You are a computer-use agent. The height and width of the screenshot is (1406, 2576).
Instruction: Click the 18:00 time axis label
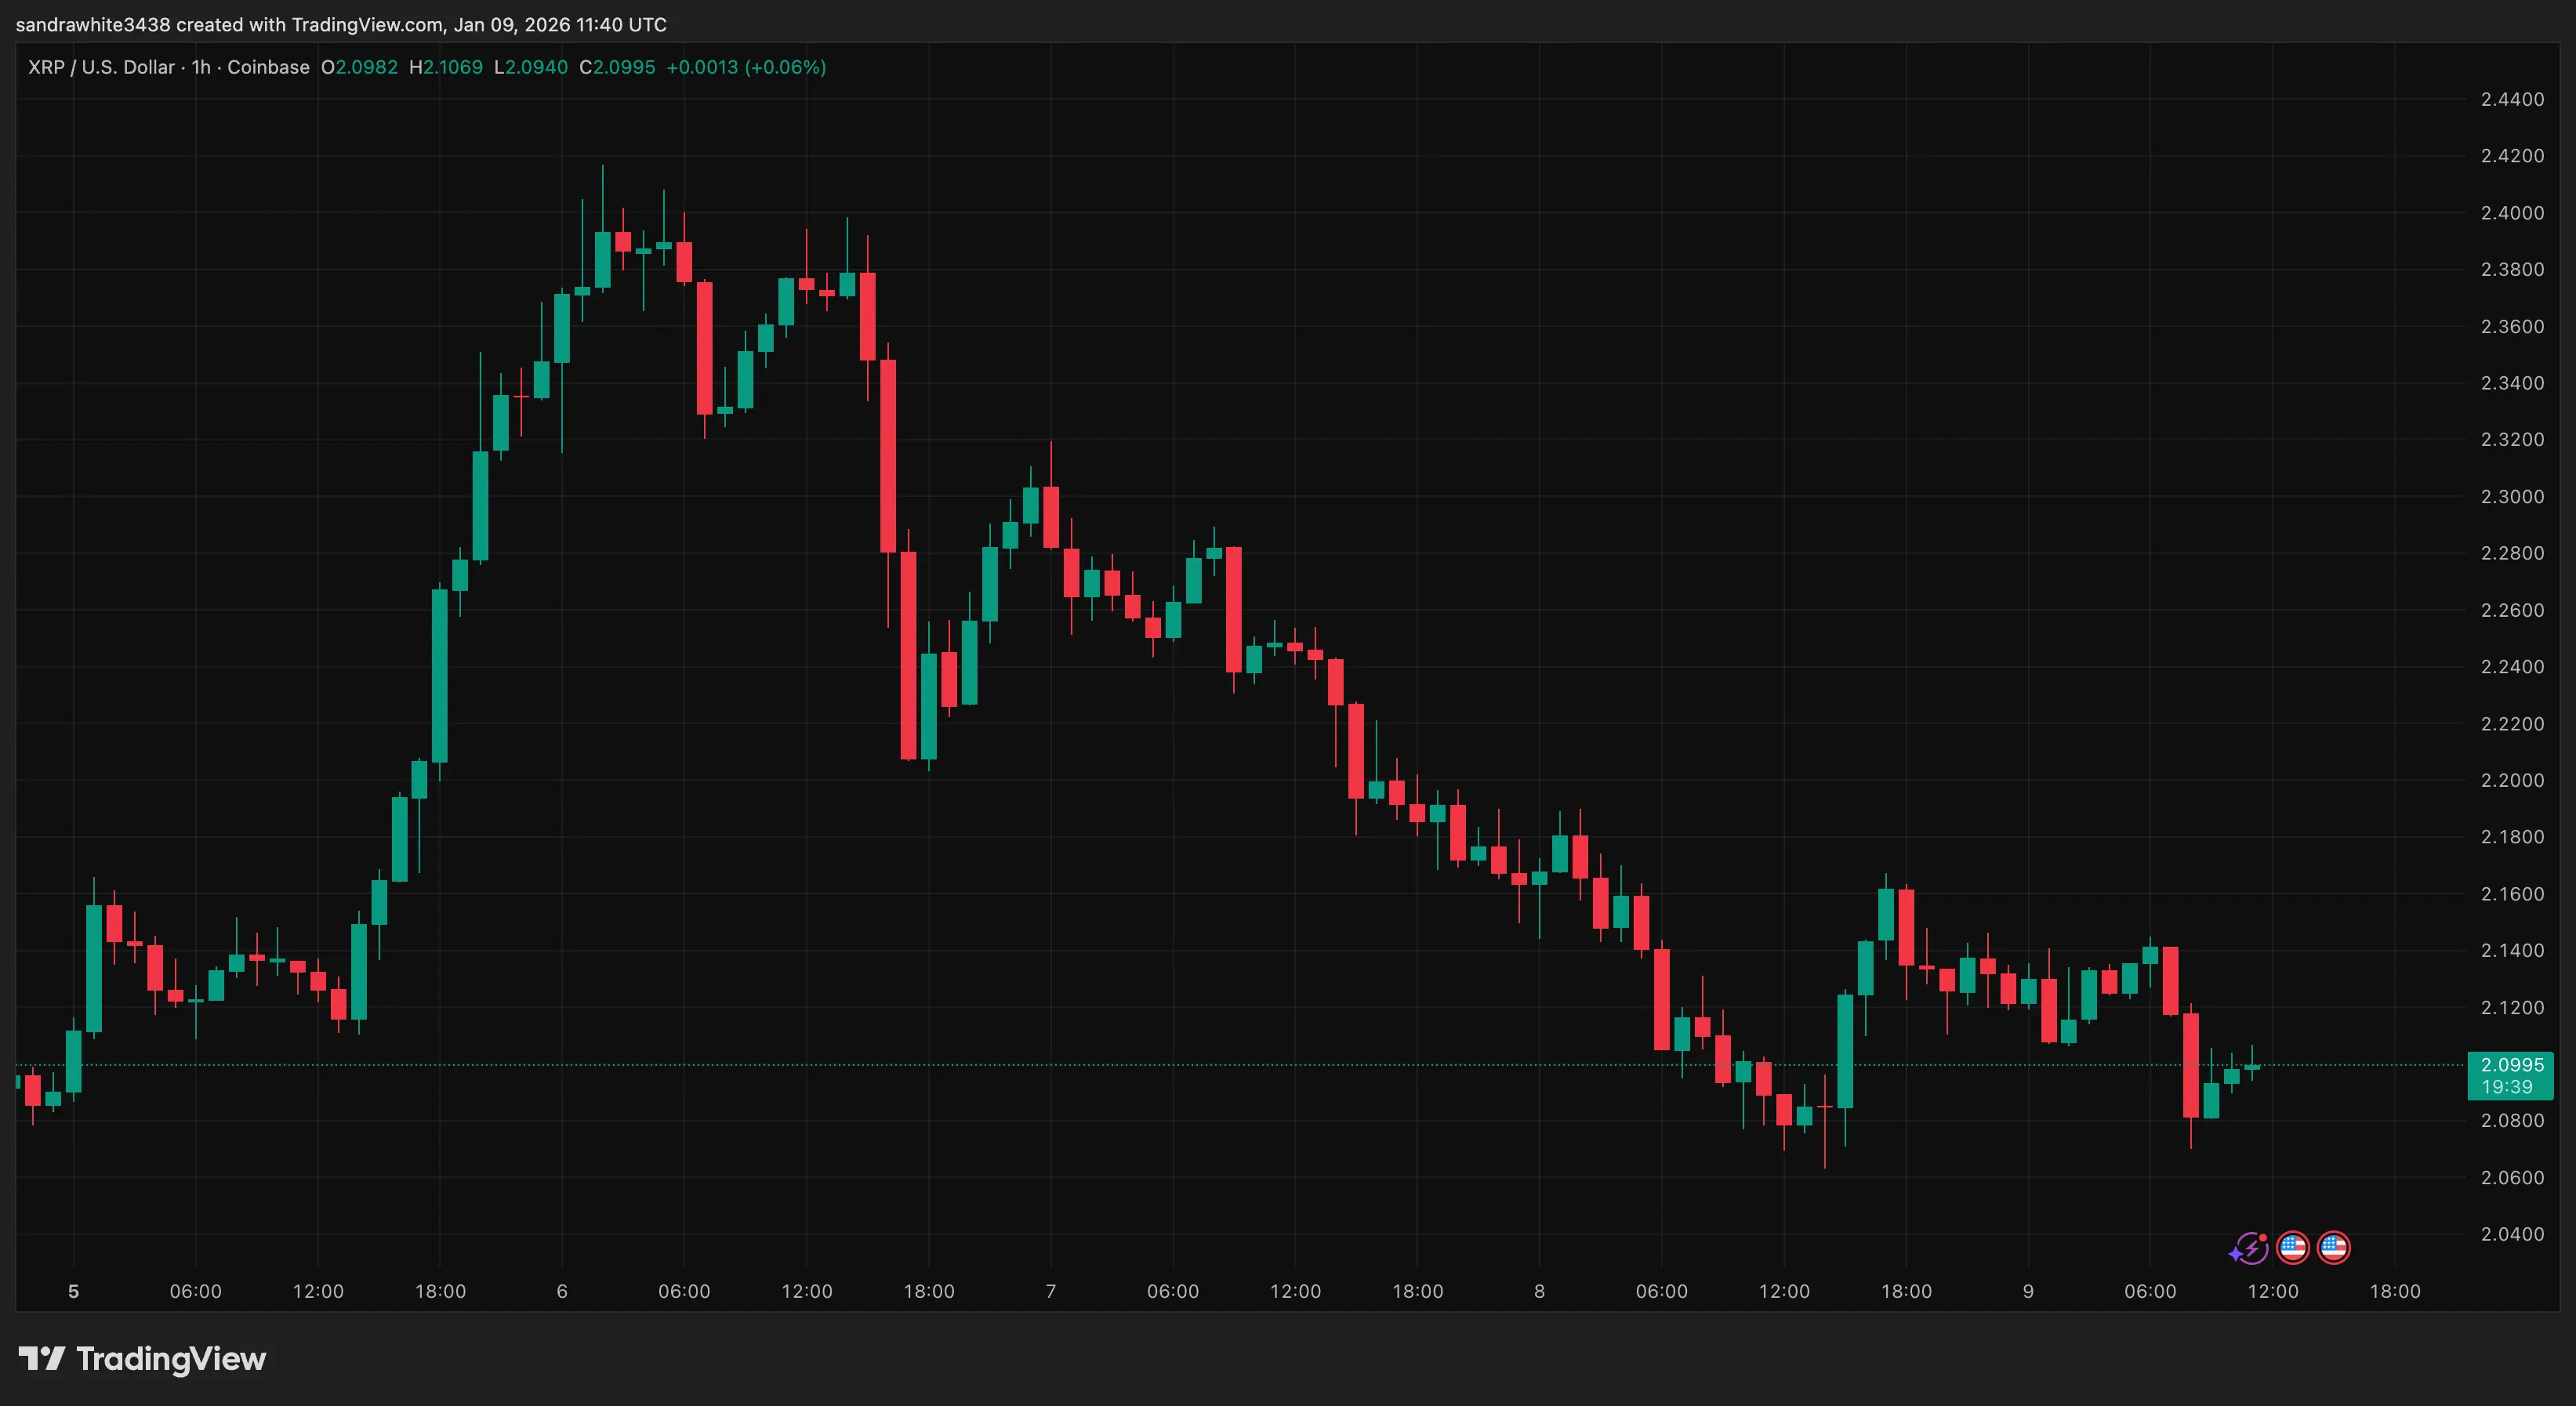[x=440, y=1290]
